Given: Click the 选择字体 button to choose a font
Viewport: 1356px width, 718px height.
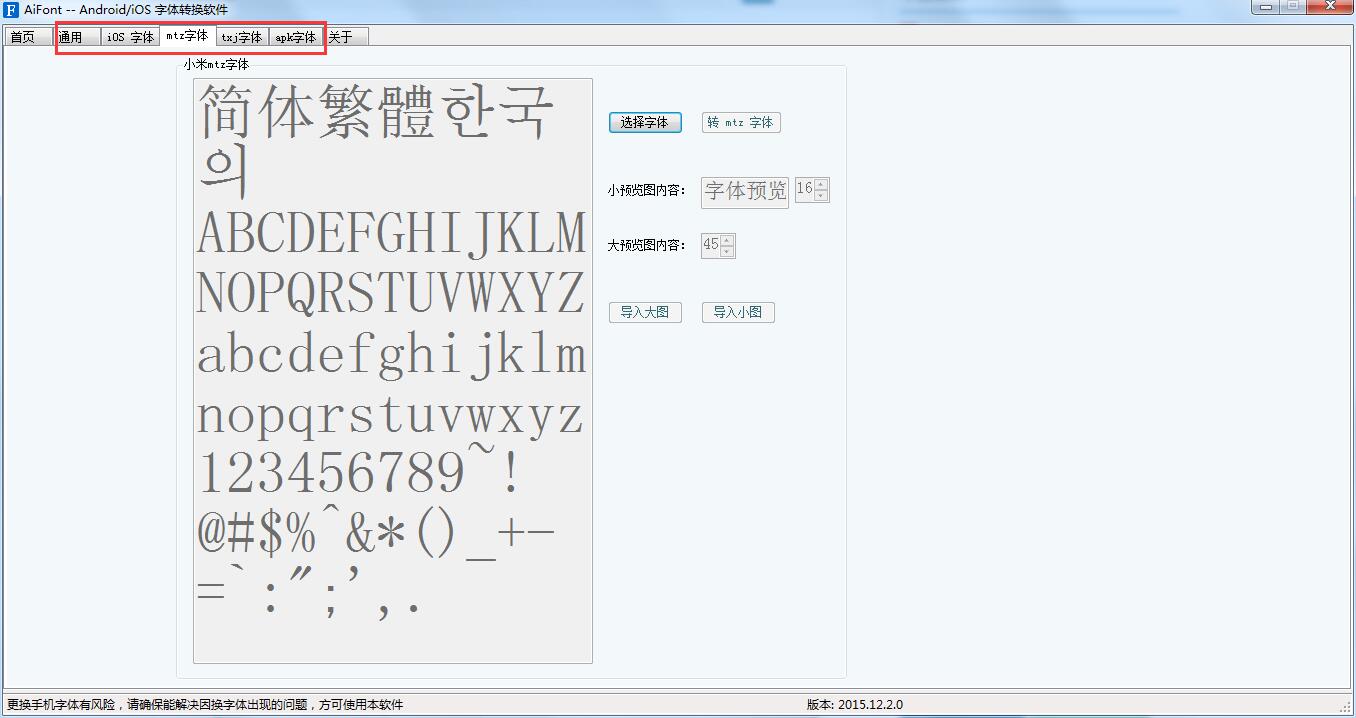Looking at the screenshot, I should [645, 122].
